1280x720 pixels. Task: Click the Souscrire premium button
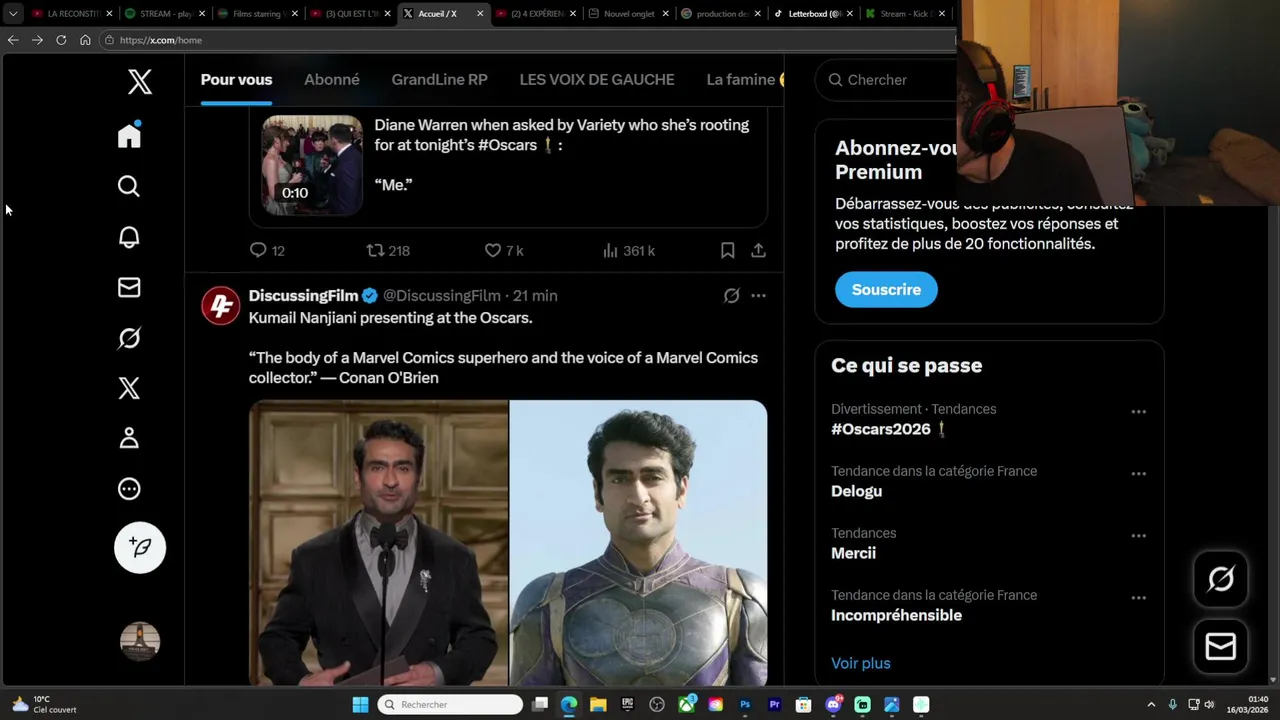886,289
